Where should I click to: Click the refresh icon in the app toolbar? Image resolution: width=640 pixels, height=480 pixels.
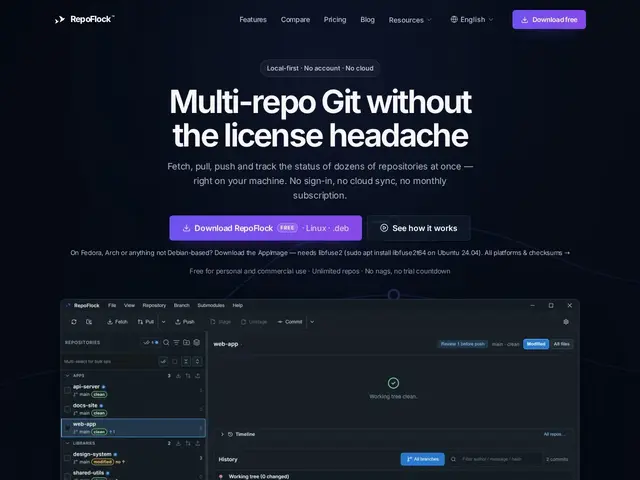click(74, 322)
